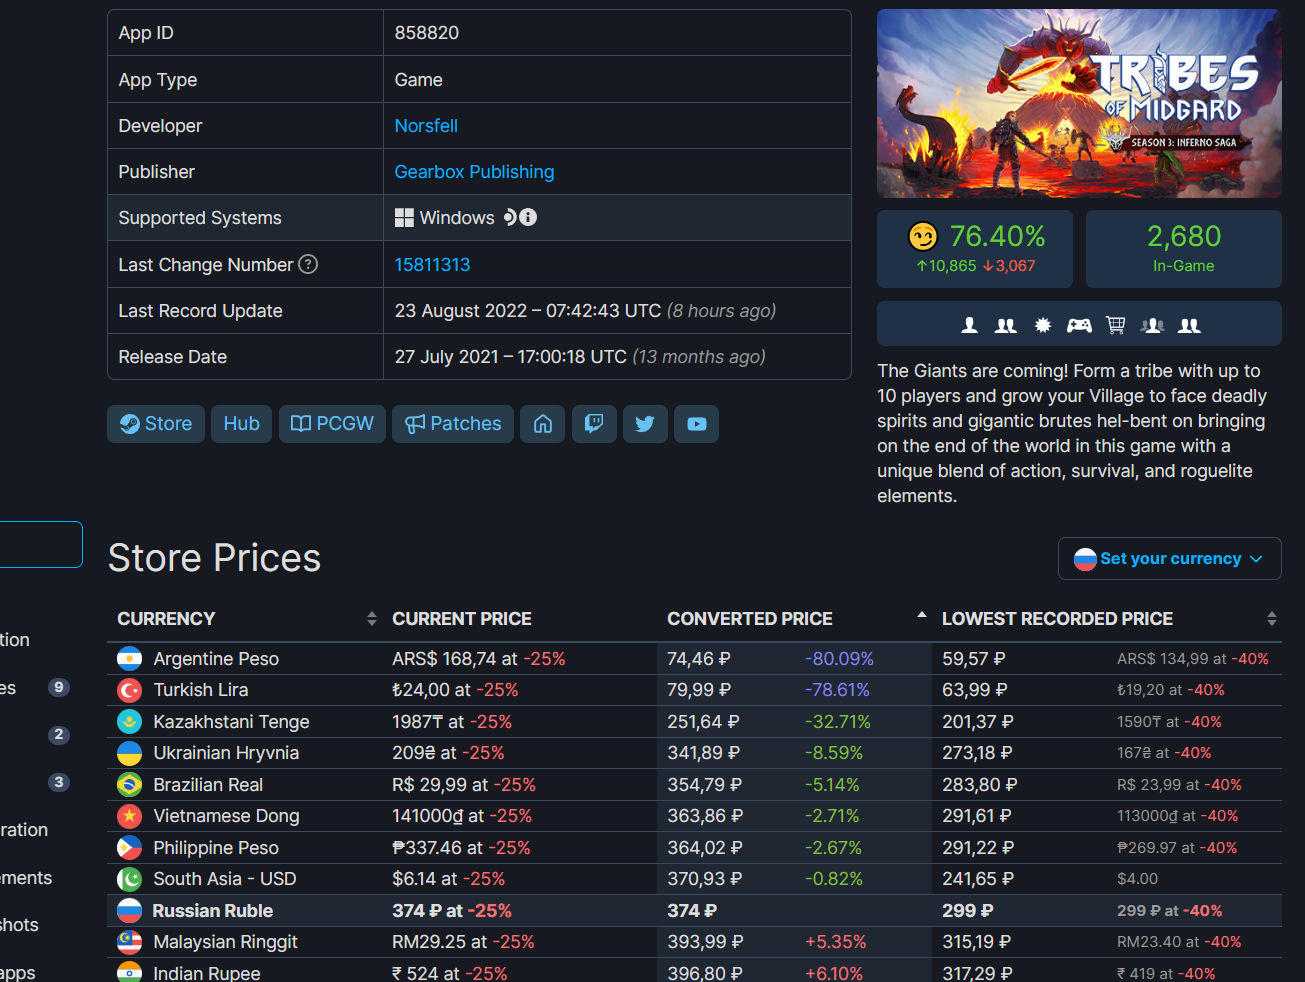Screen dimensions: 1305x982
Task: Click the Kazakhstani Tenge flag icon
Action: click(129, 722)
